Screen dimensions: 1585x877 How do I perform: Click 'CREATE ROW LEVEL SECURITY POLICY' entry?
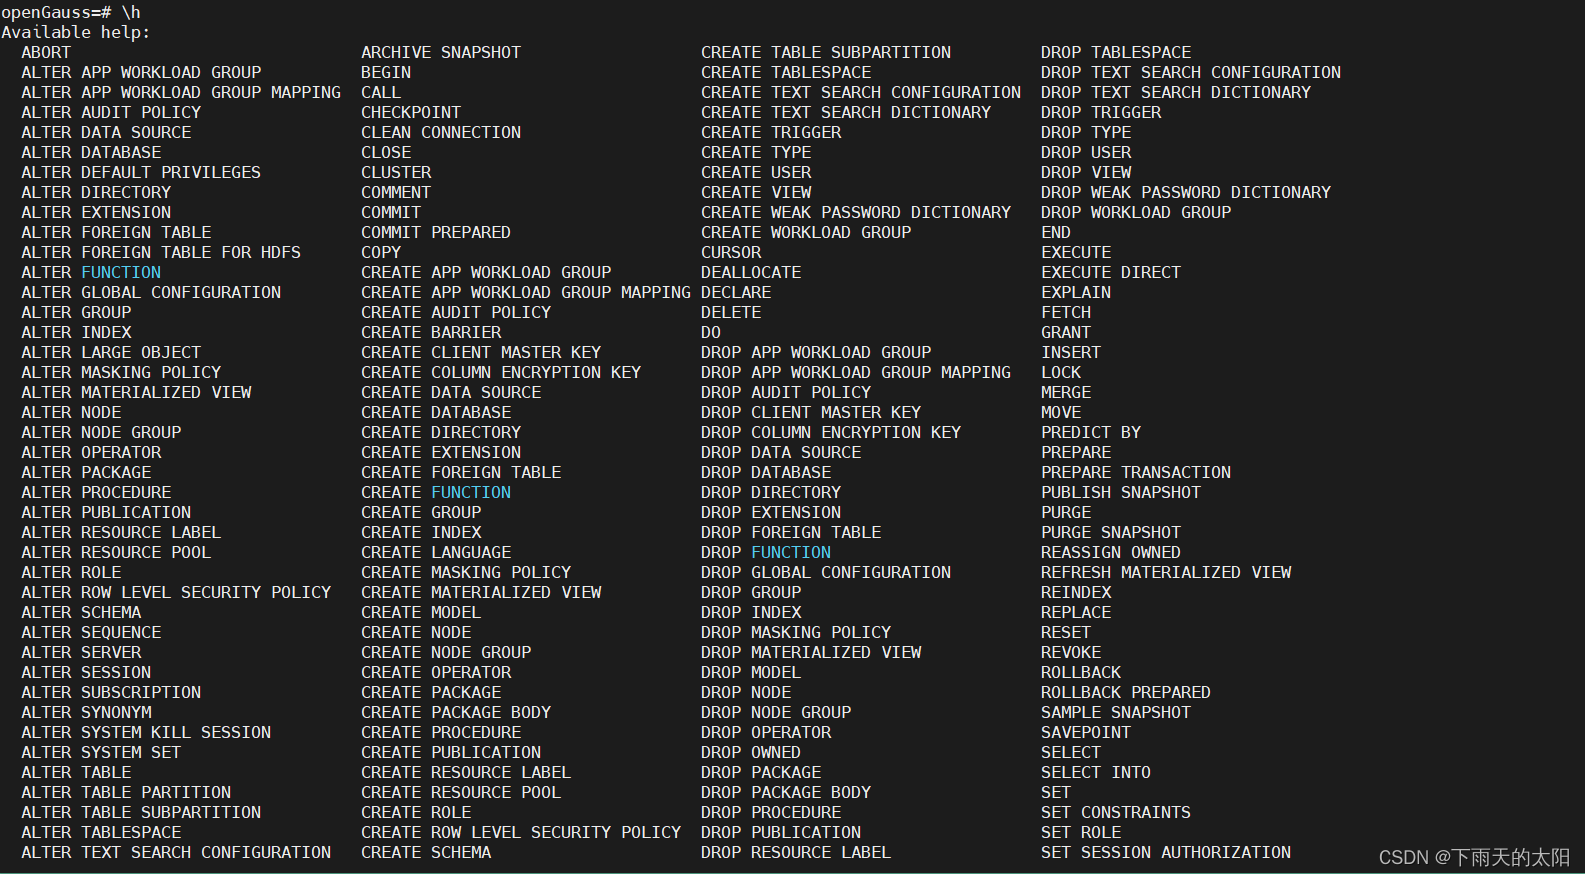click(x=521, y=832)
